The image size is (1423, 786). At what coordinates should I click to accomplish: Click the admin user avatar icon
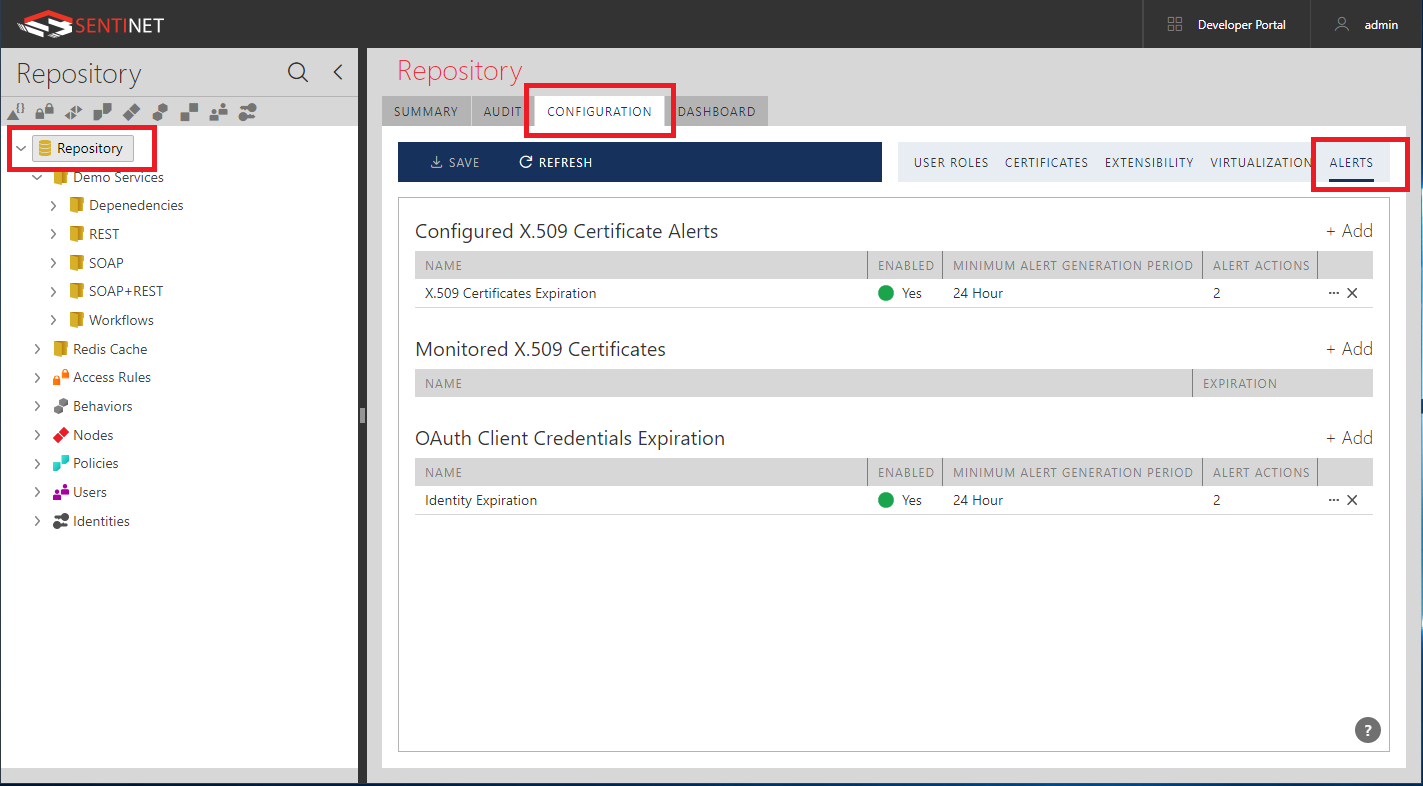pos(1342,24)
